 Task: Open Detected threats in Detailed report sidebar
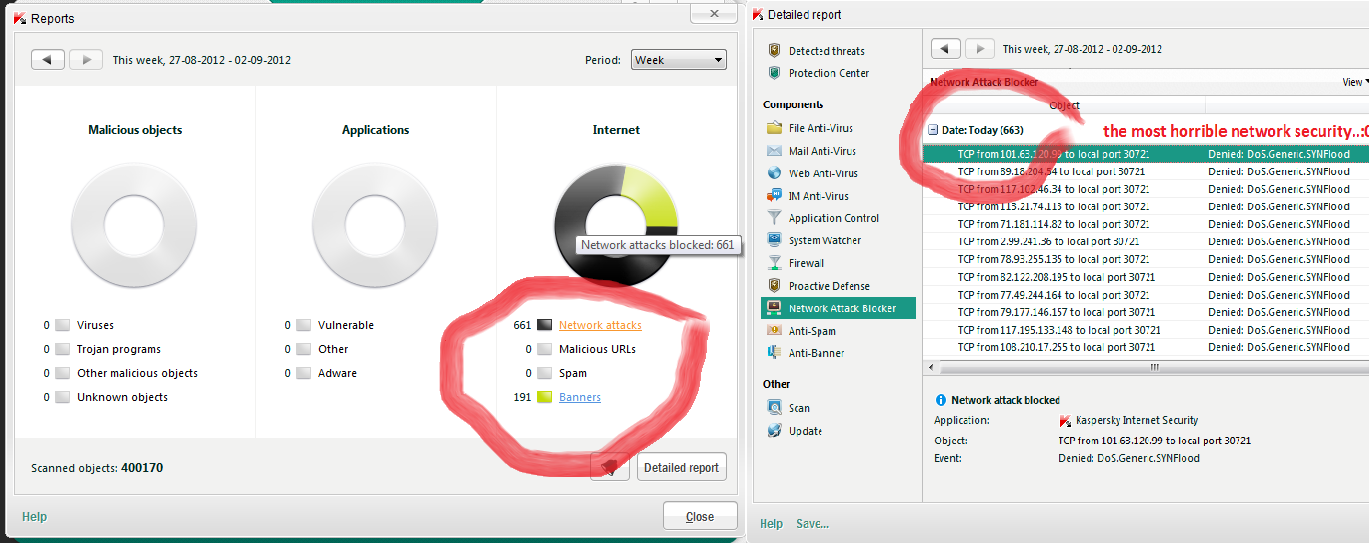coord(826,51)
